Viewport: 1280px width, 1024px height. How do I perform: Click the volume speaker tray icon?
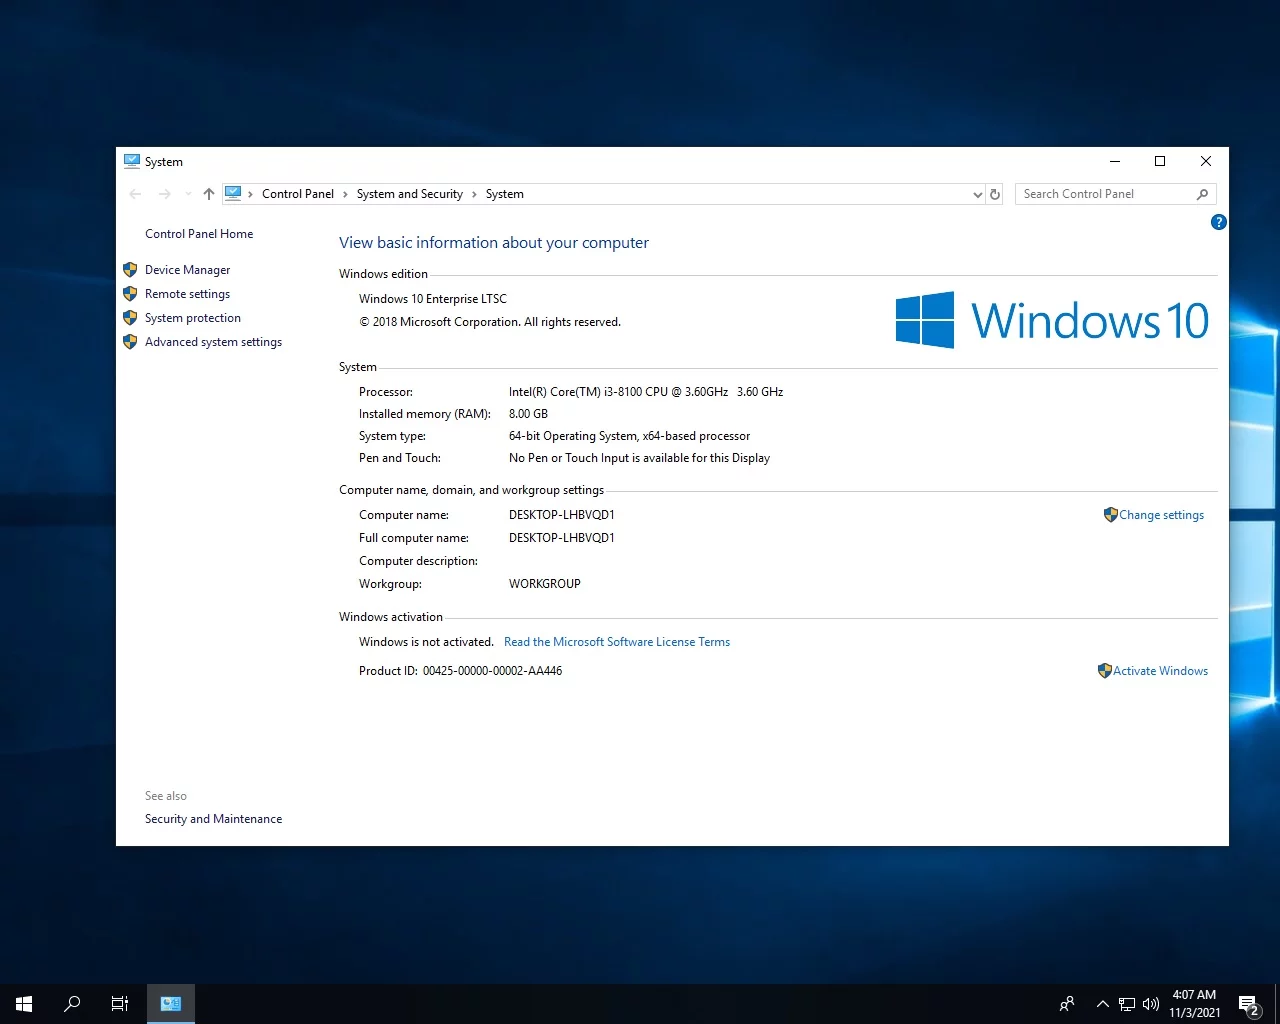pos(1151,1004)
